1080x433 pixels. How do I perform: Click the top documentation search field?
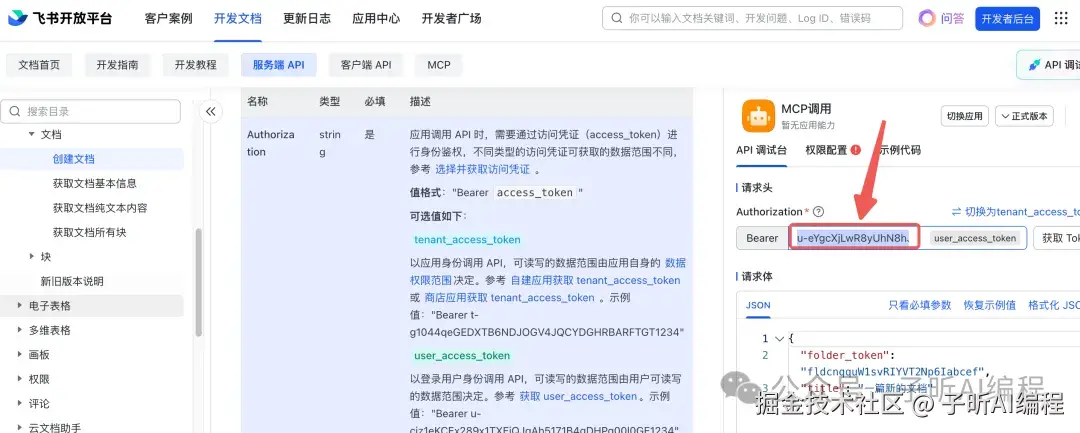point(752,19)
